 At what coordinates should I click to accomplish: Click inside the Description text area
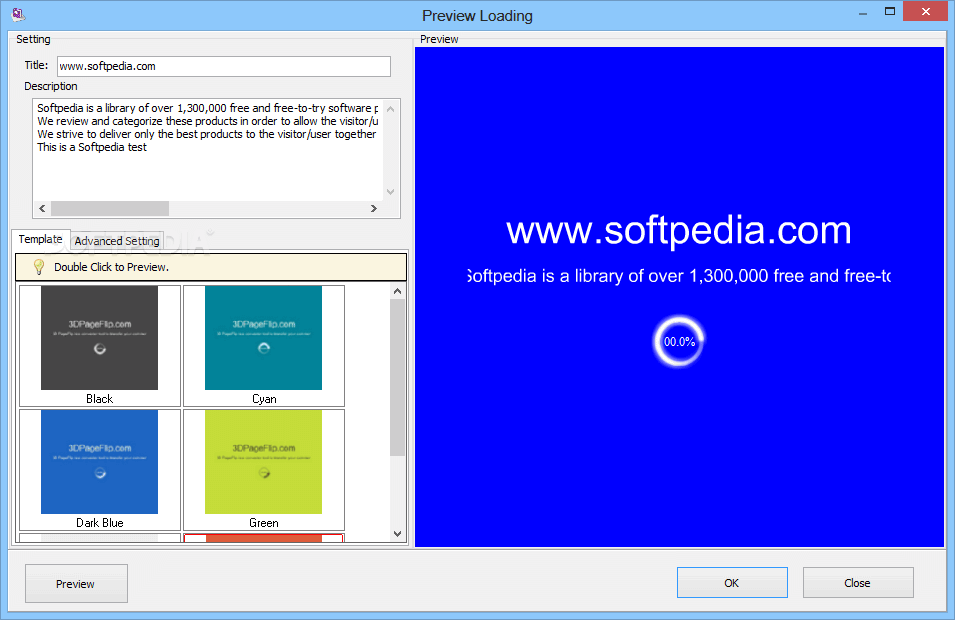(x=208, y=149)
